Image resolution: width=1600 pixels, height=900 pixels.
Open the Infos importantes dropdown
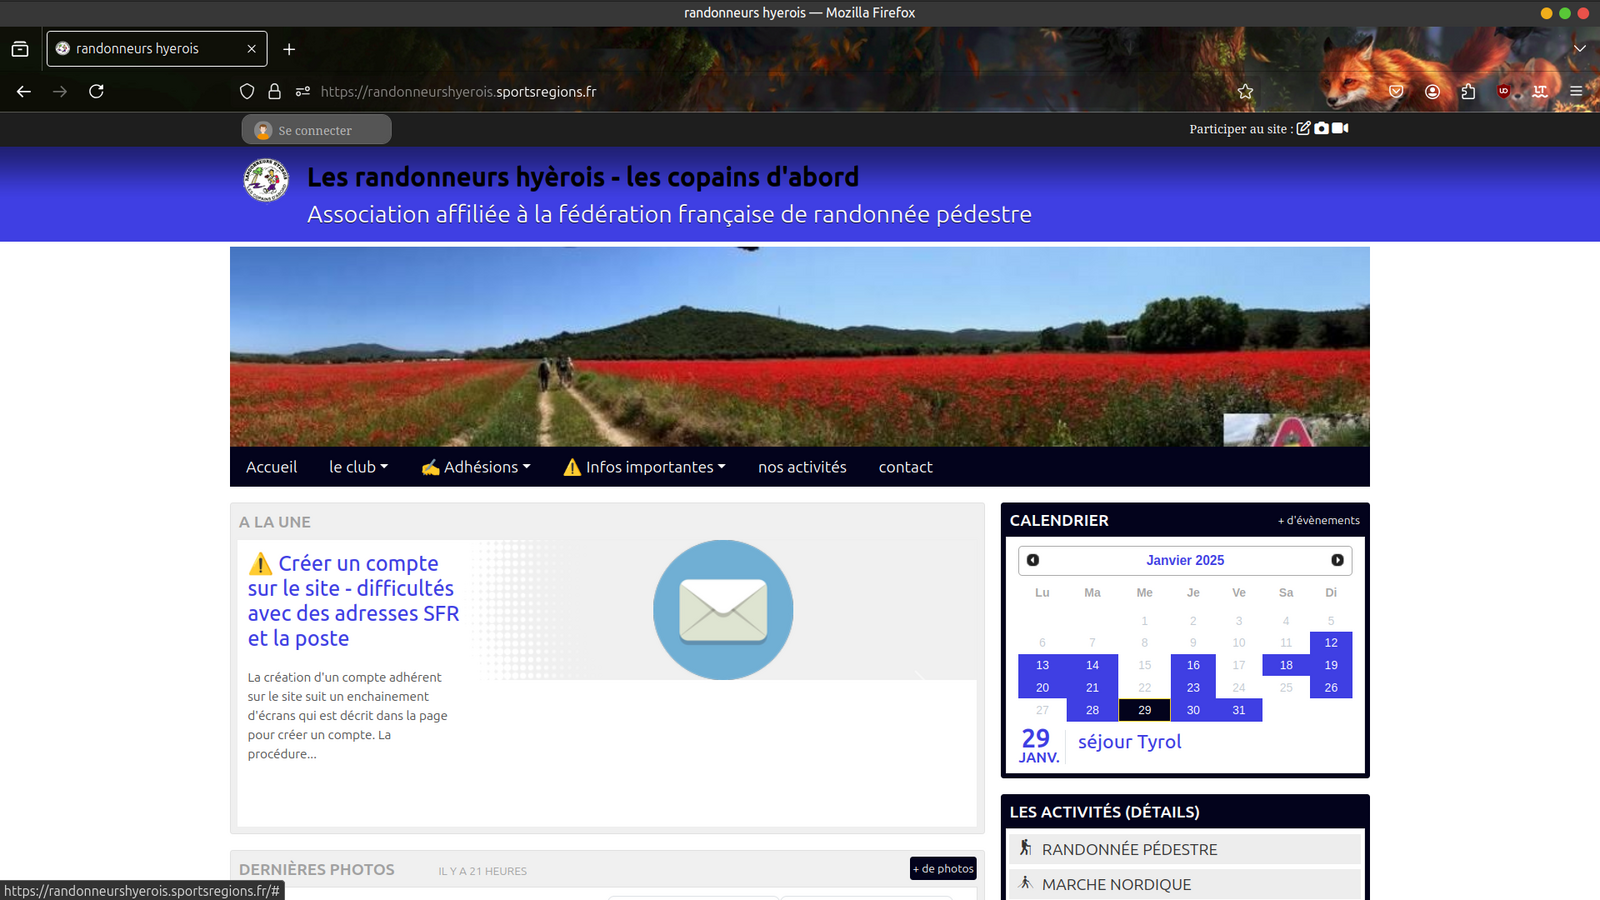click(645, 467)
